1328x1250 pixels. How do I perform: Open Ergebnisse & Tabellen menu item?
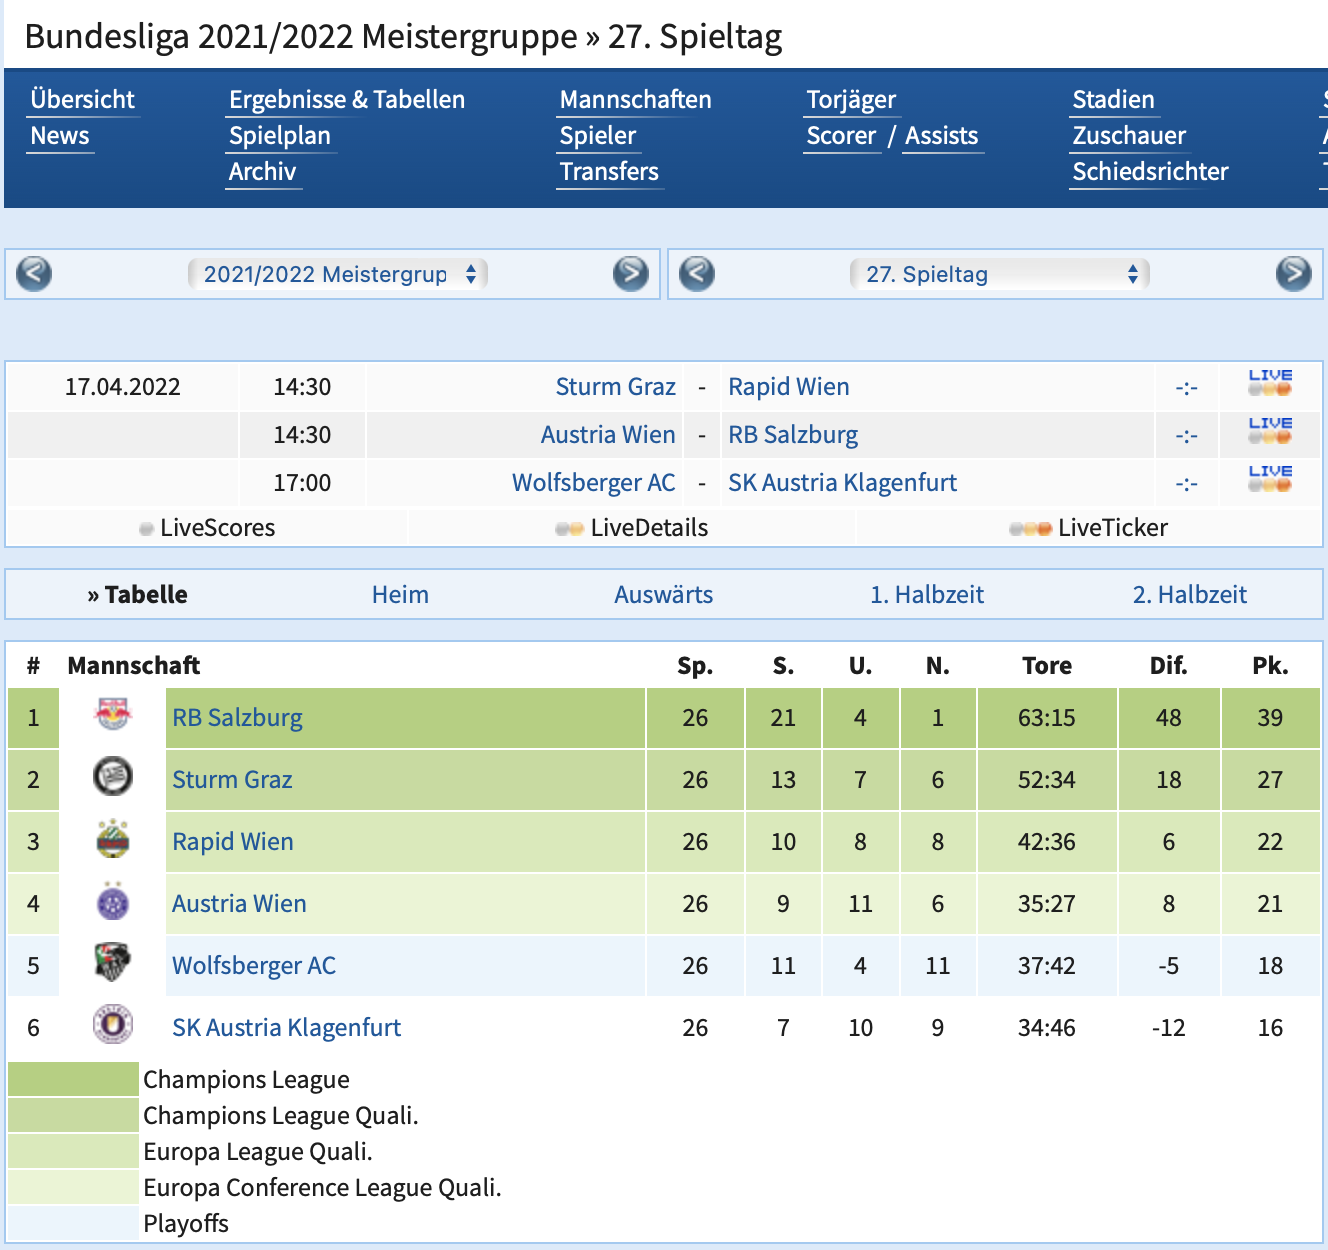coord(347,100)
